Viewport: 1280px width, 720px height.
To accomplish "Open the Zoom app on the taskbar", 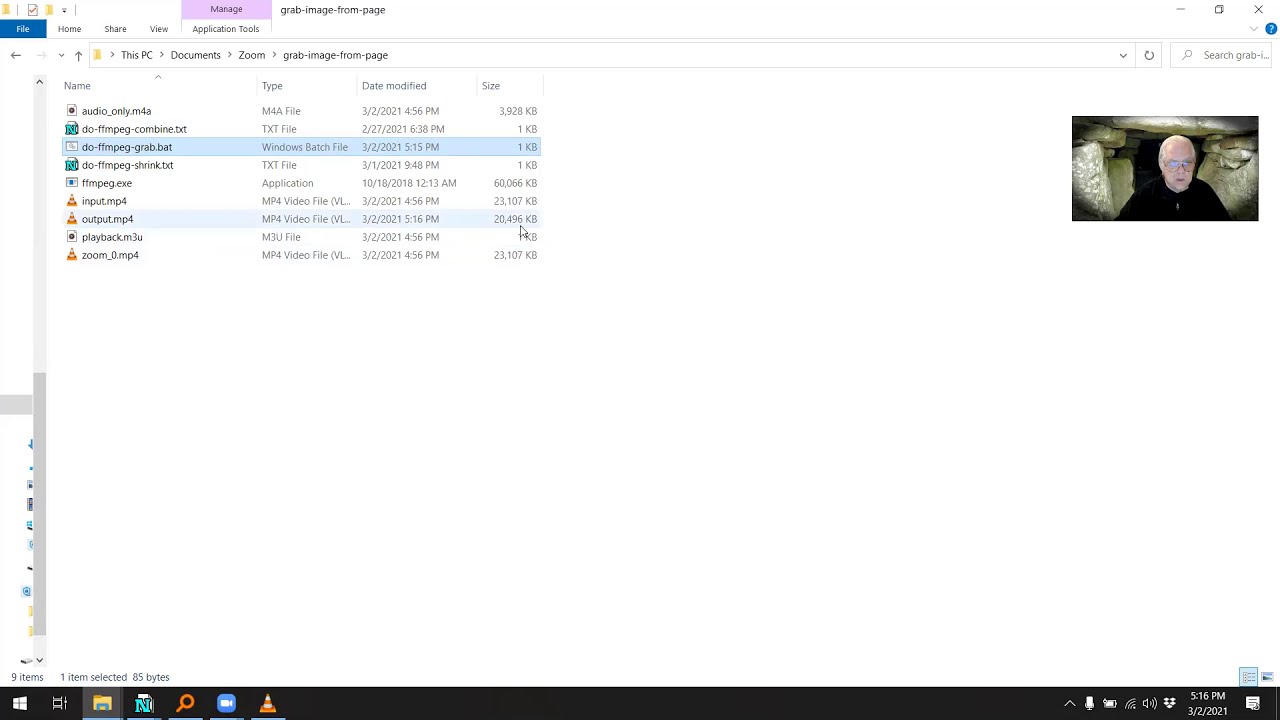I will tap(226, 703).
